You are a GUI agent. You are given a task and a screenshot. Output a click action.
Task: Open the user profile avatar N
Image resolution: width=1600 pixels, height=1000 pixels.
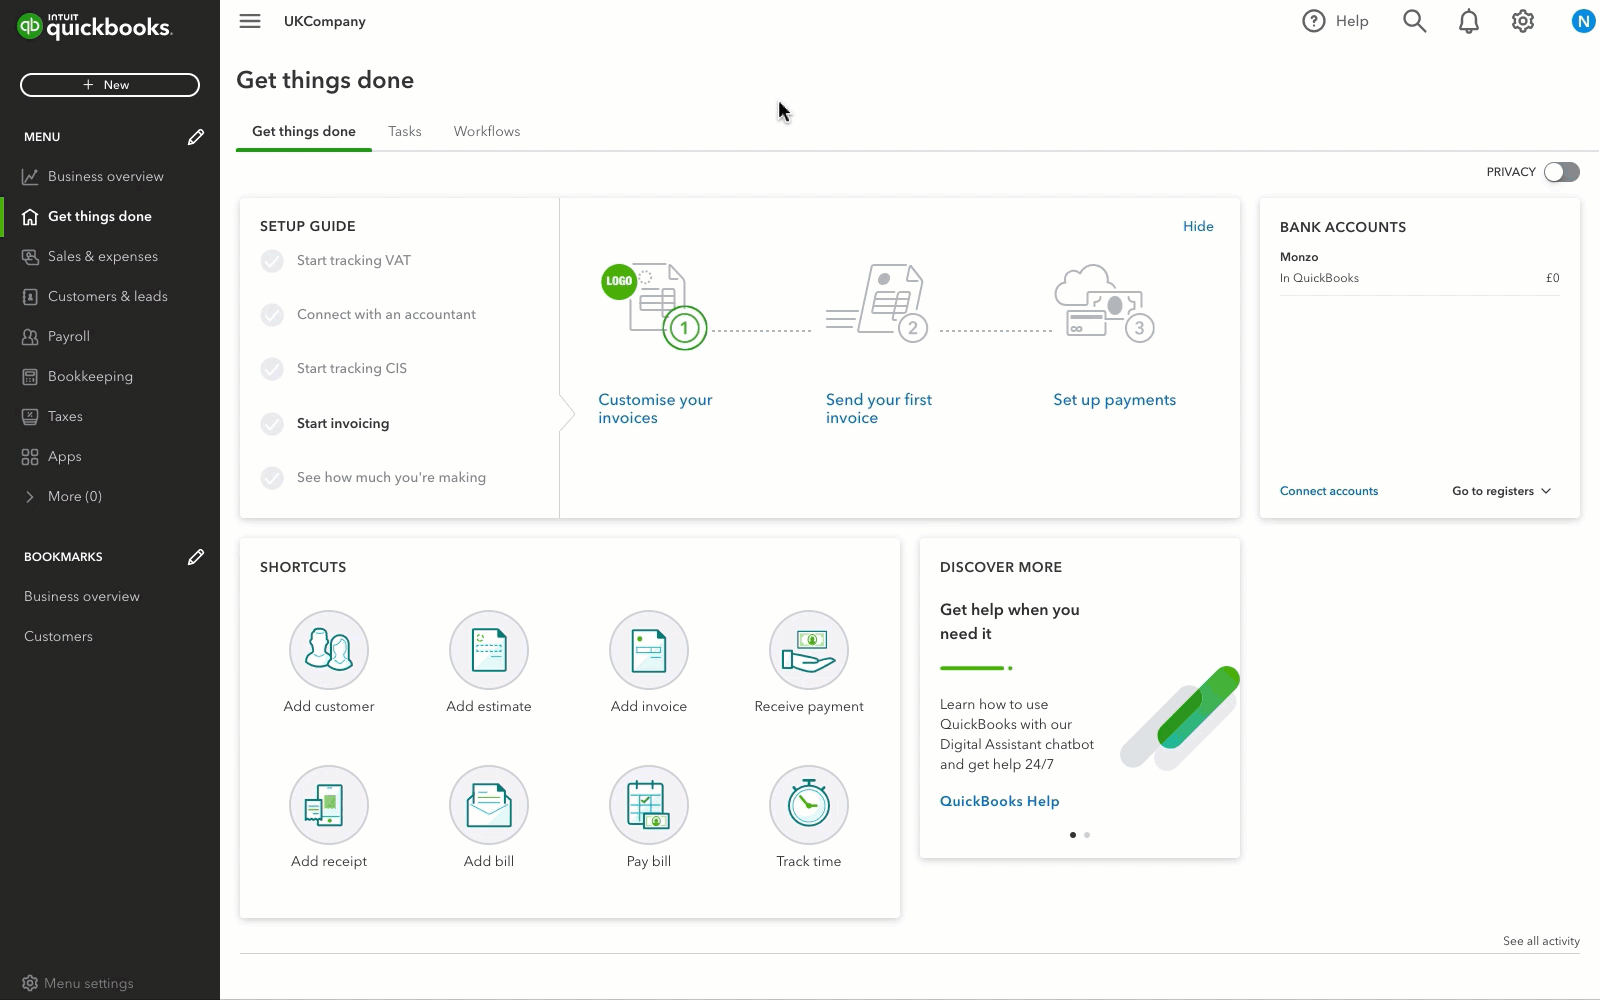tap(1583, 21)
